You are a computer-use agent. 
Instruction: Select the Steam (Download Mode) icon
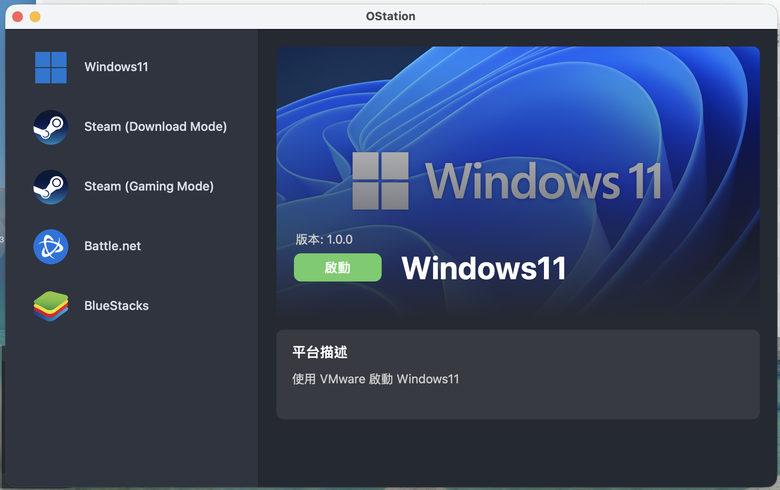51,127
